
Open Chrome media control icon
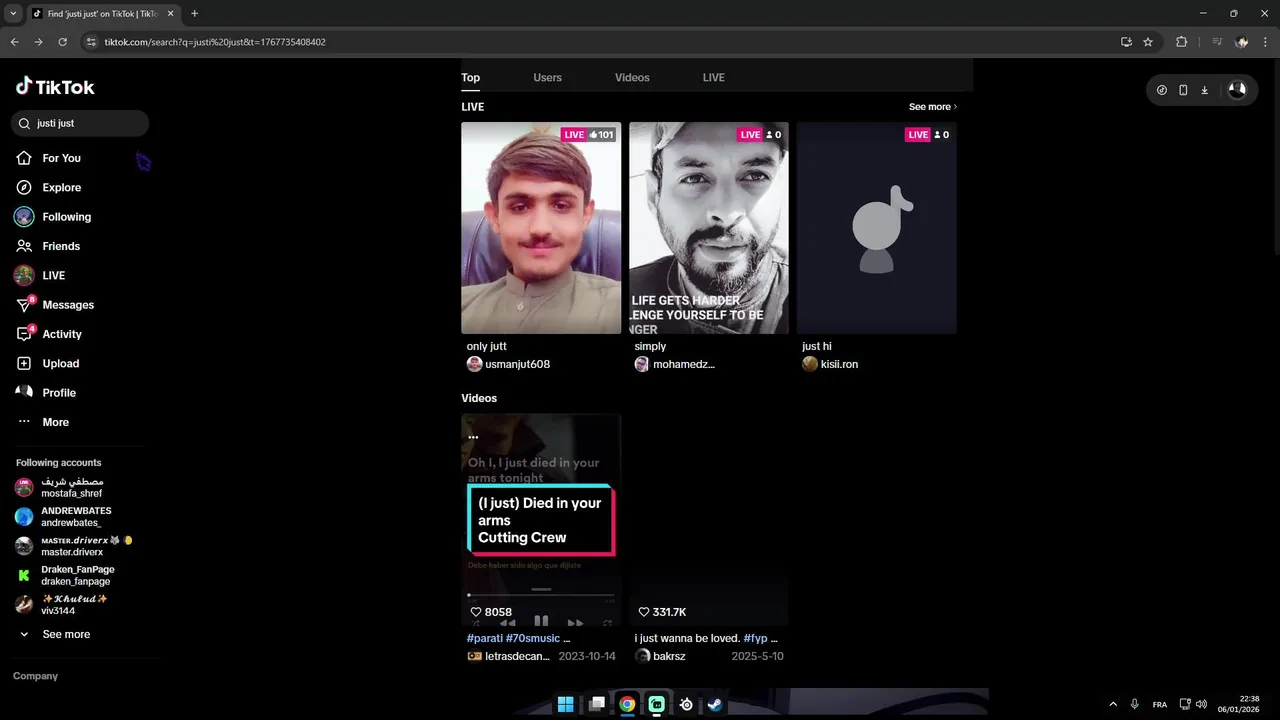[1217, 42]
